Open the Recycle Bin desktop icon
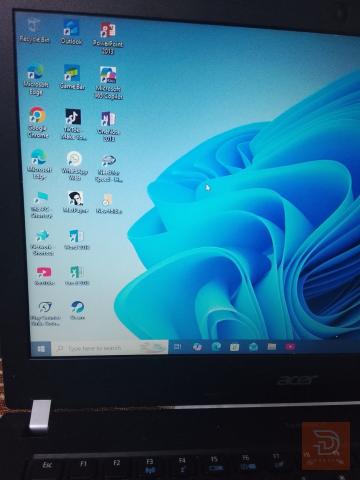 point(34,30)
